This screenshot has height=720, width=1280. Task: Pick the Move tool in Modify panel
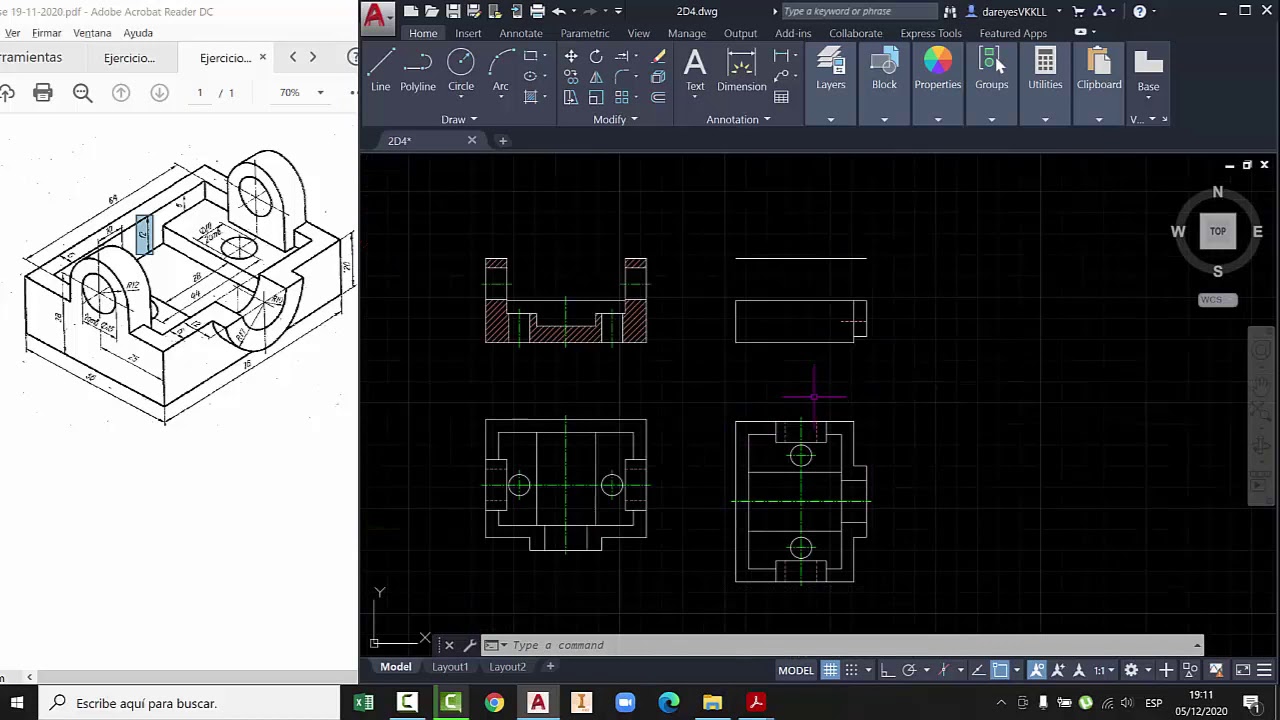click(x=571, y=56)
